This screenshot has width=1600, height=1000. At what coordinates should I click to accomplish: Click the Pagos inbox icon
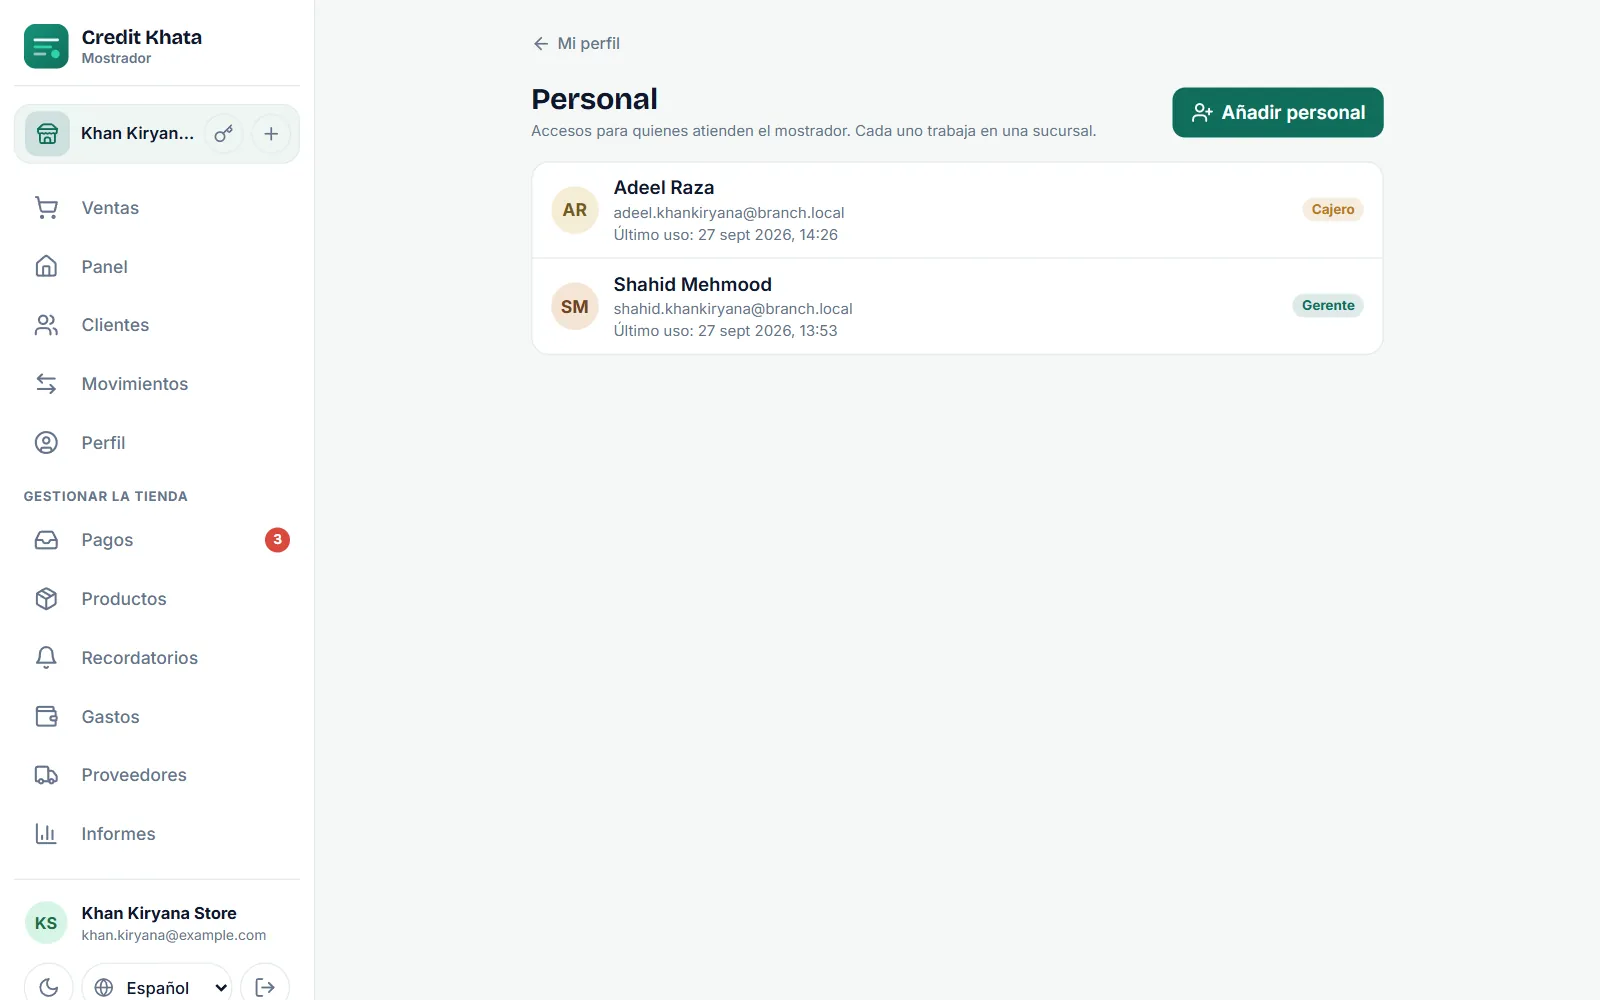coord(46,540)
